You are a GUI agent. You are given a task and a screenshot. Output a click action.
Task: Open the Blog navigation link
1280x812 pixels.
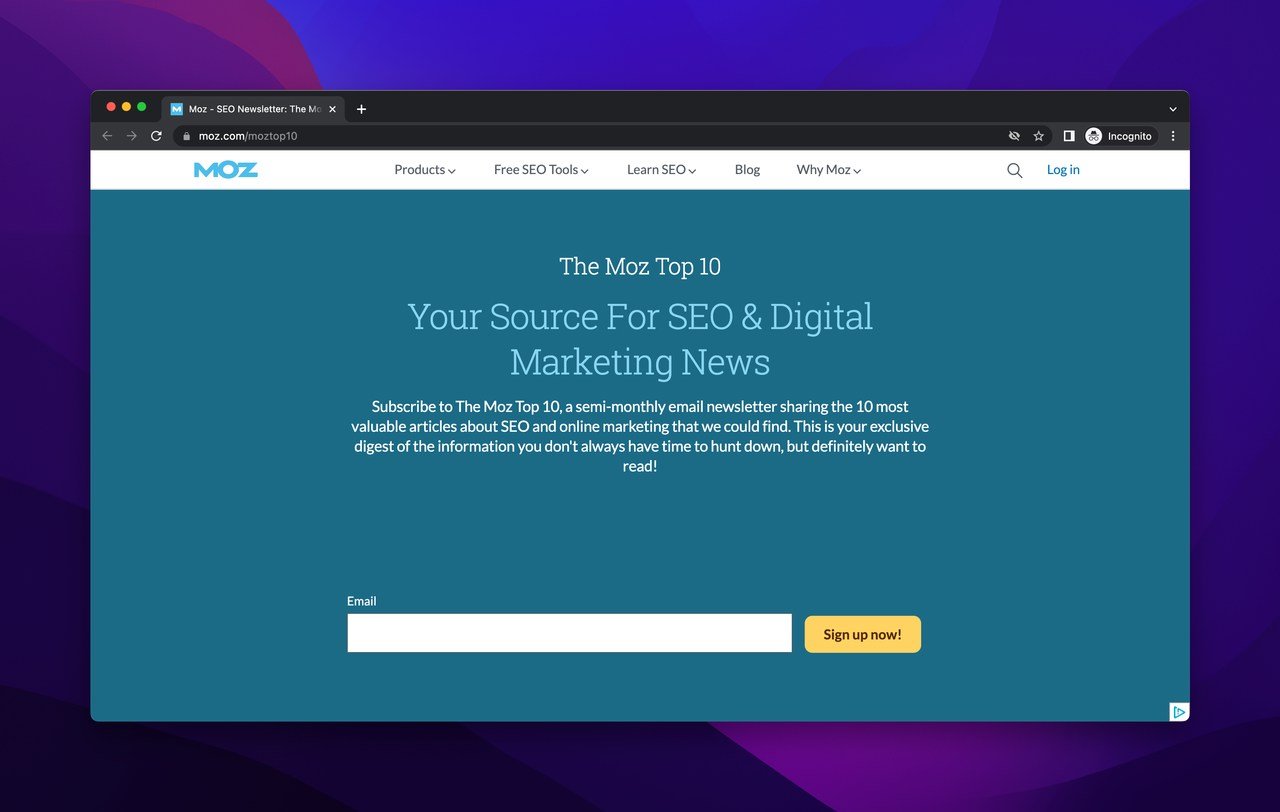pyautogui.click(x=747, y=170)
